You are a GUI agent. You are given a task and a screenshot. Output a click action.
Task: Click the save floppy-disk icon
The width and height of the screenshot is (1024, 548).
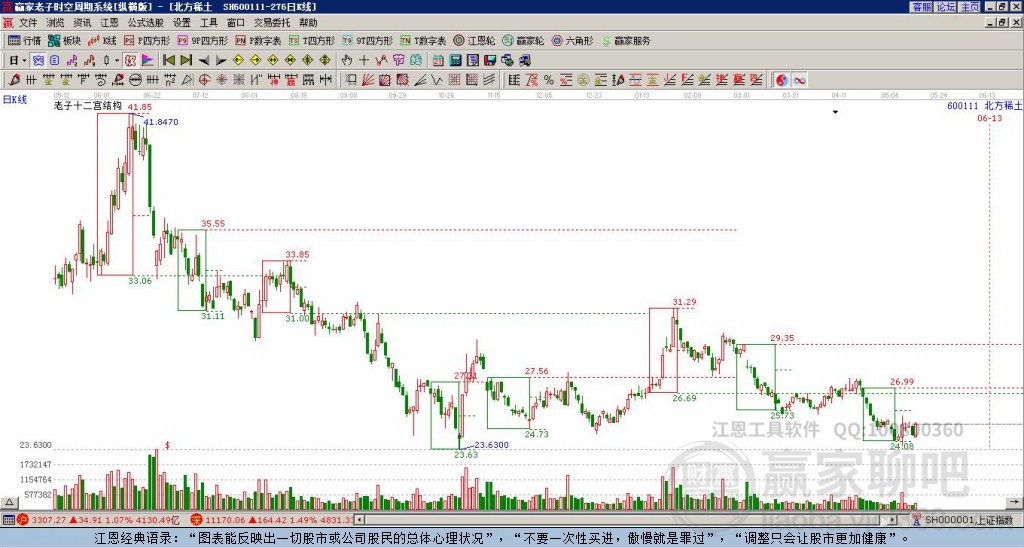[x=490, y=61]
